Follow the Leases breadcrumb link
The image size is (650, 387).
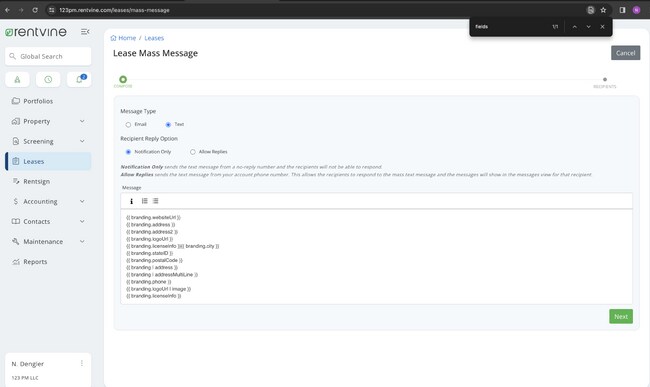154,38
